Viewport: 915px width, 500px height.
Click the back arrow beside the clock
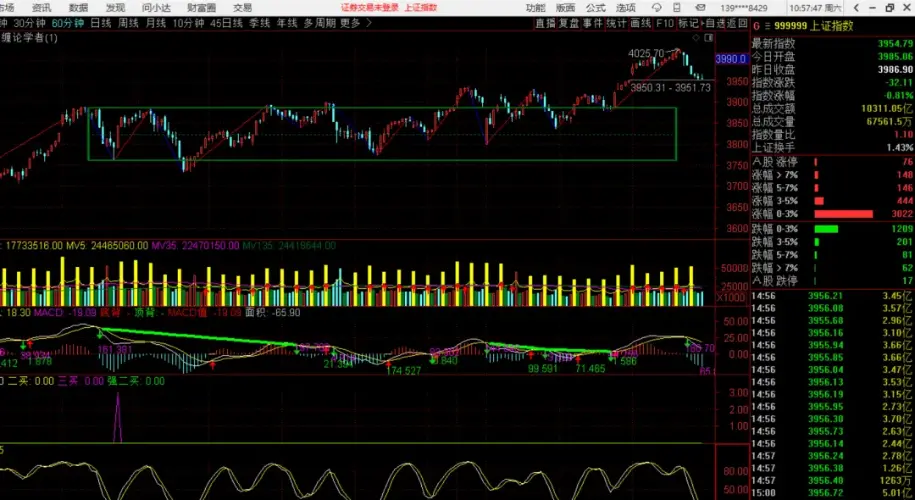point(856,8)
